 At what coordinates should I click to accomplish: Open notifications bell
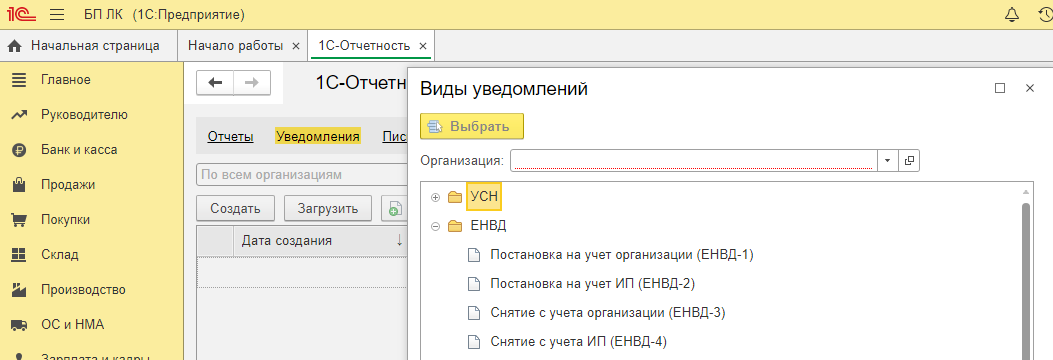tap(1011, 14)
